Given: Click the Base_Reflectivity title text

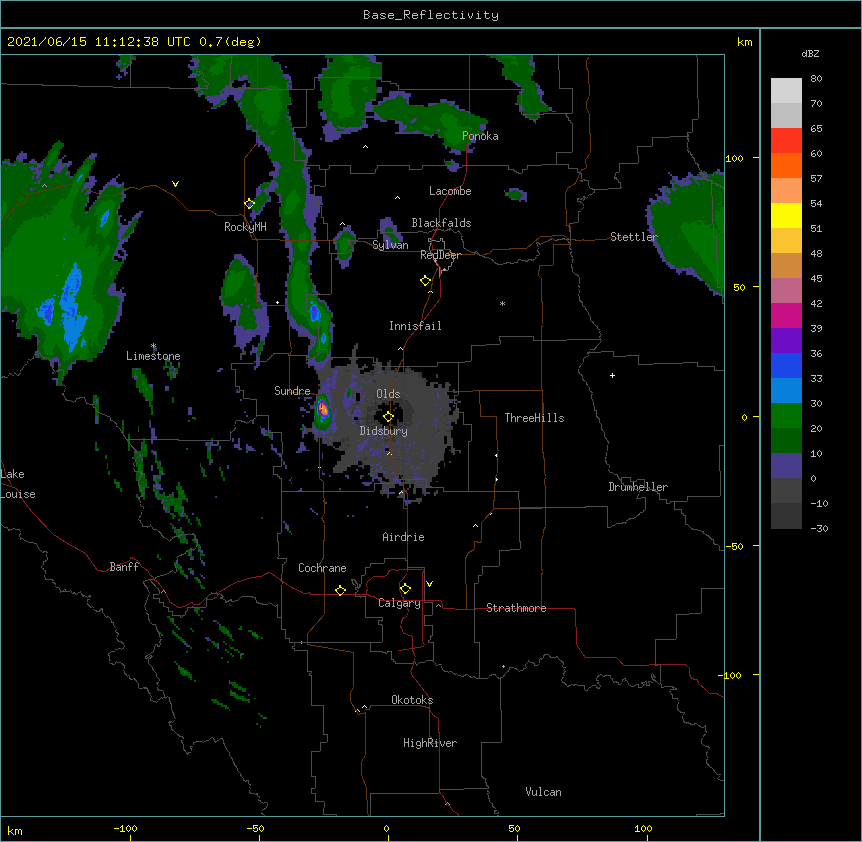Looking at the screenshot, I should (431, 15).
